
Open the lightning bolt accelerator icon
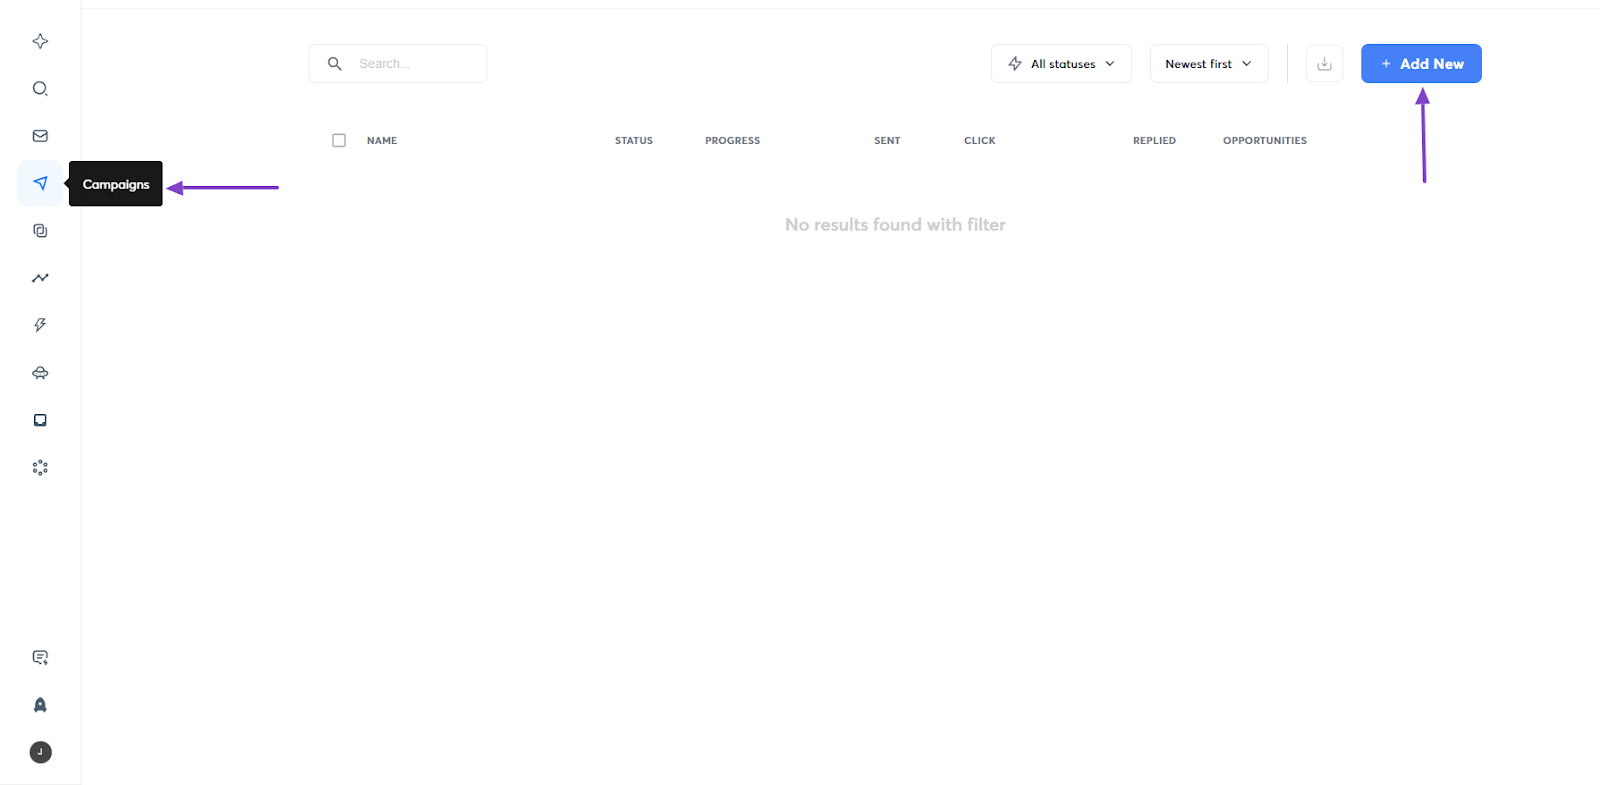[x=40, y=325]
